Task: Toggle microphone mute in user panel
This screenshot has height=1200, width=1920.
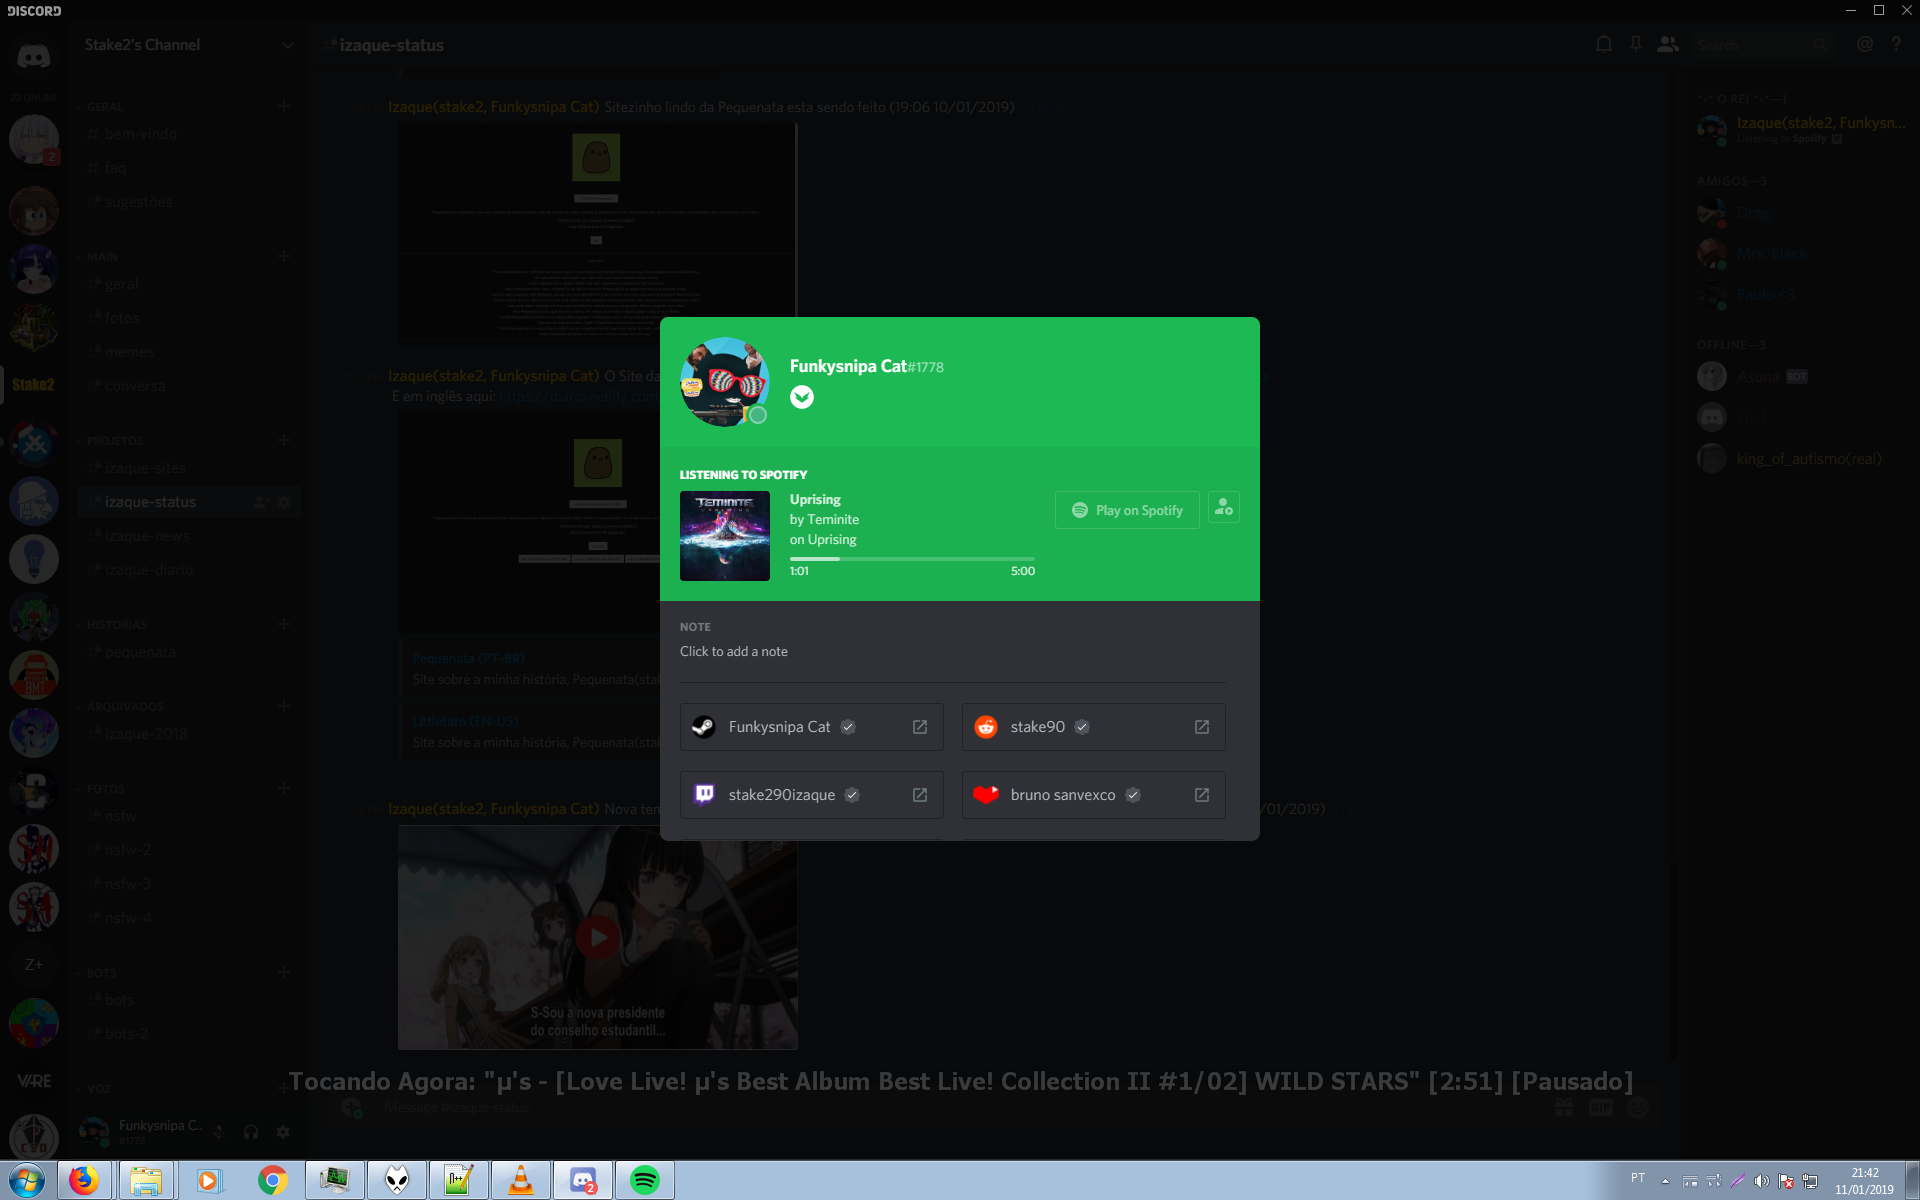Action: 219,1132
